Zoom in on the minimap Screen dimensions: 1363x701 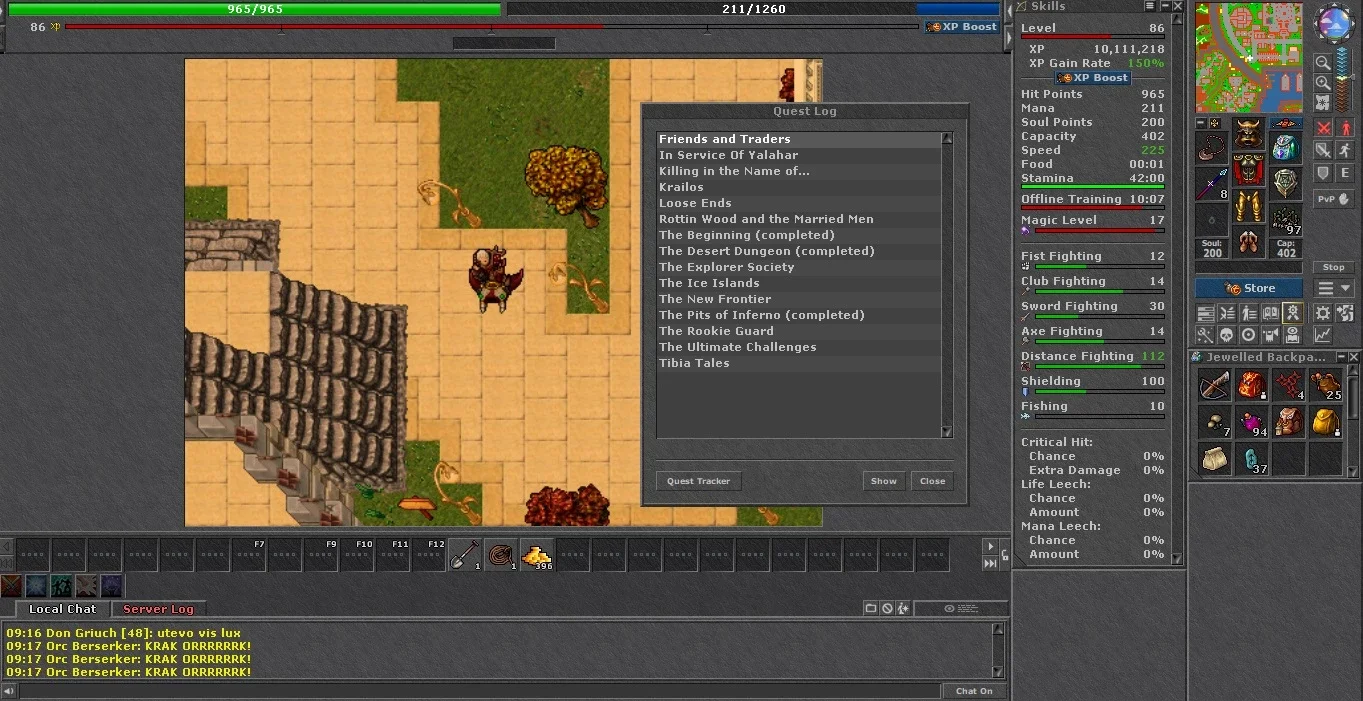(1323, 82)
